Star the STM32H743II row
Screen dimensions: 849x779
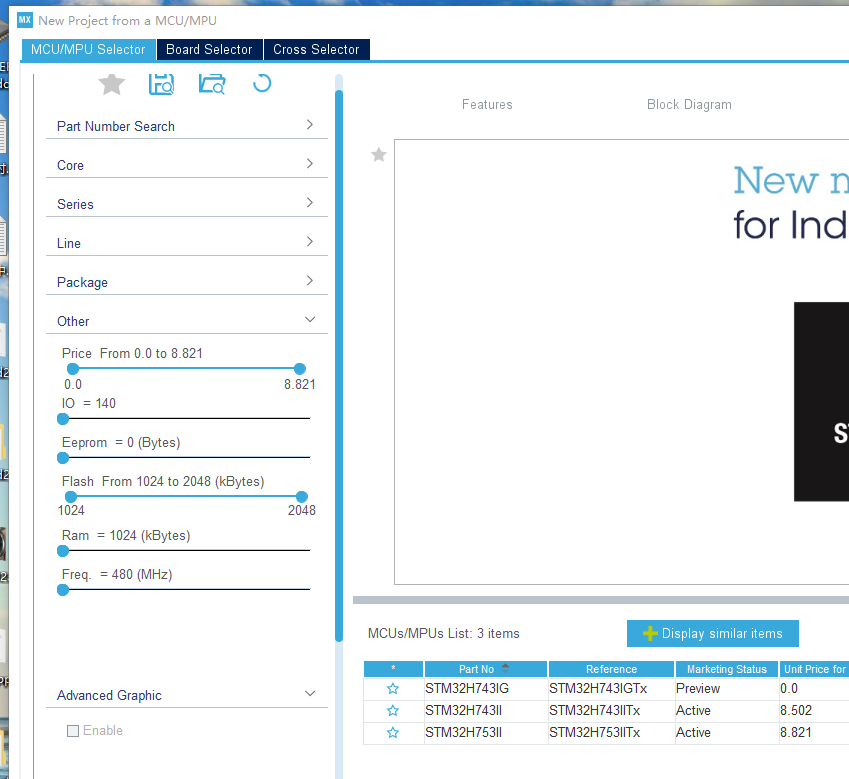click(393, 711)
